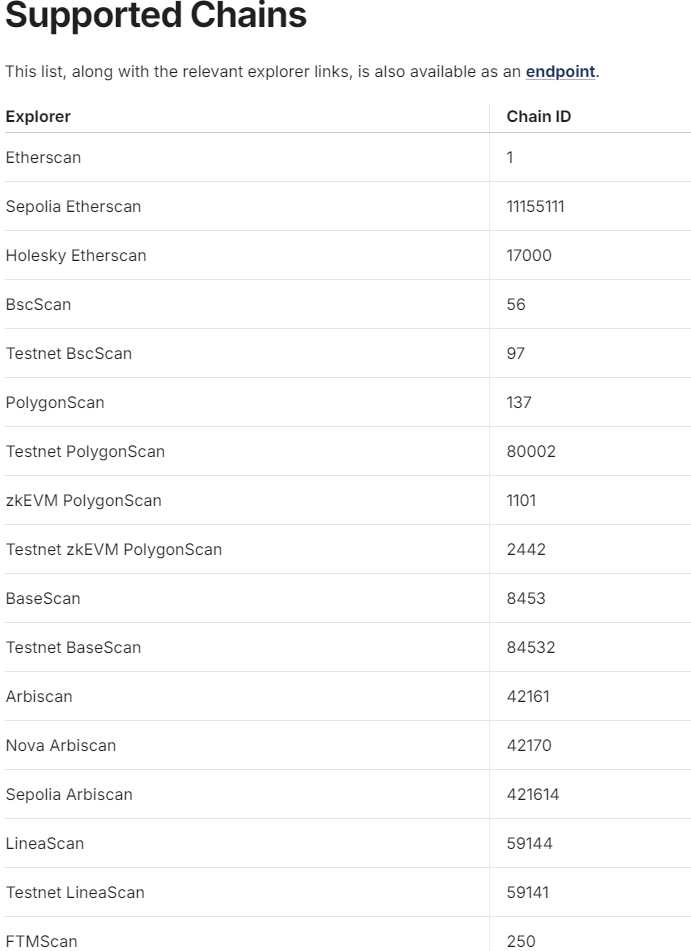Click the Explorer column header
Screen dimensions: 691x951
tap(38, 117)
